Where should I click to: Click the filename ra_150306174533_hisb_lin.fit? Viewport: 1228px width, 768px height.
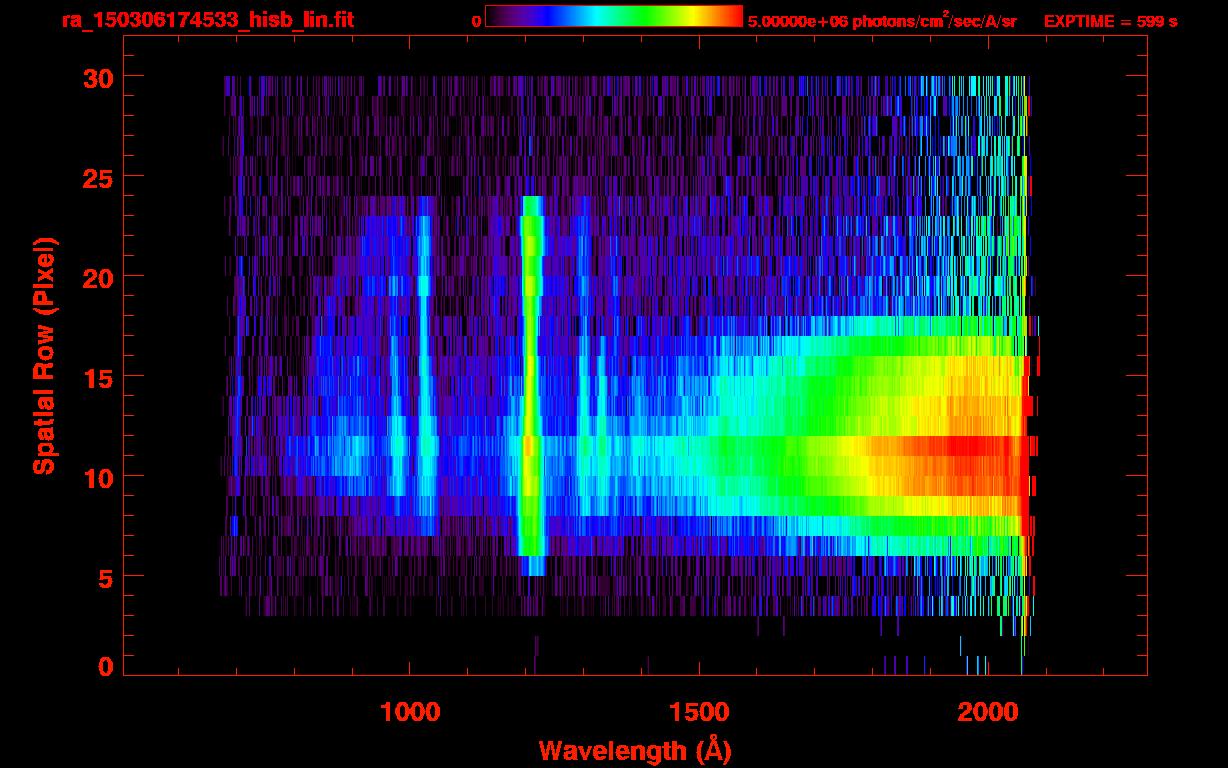coord(207,19)
